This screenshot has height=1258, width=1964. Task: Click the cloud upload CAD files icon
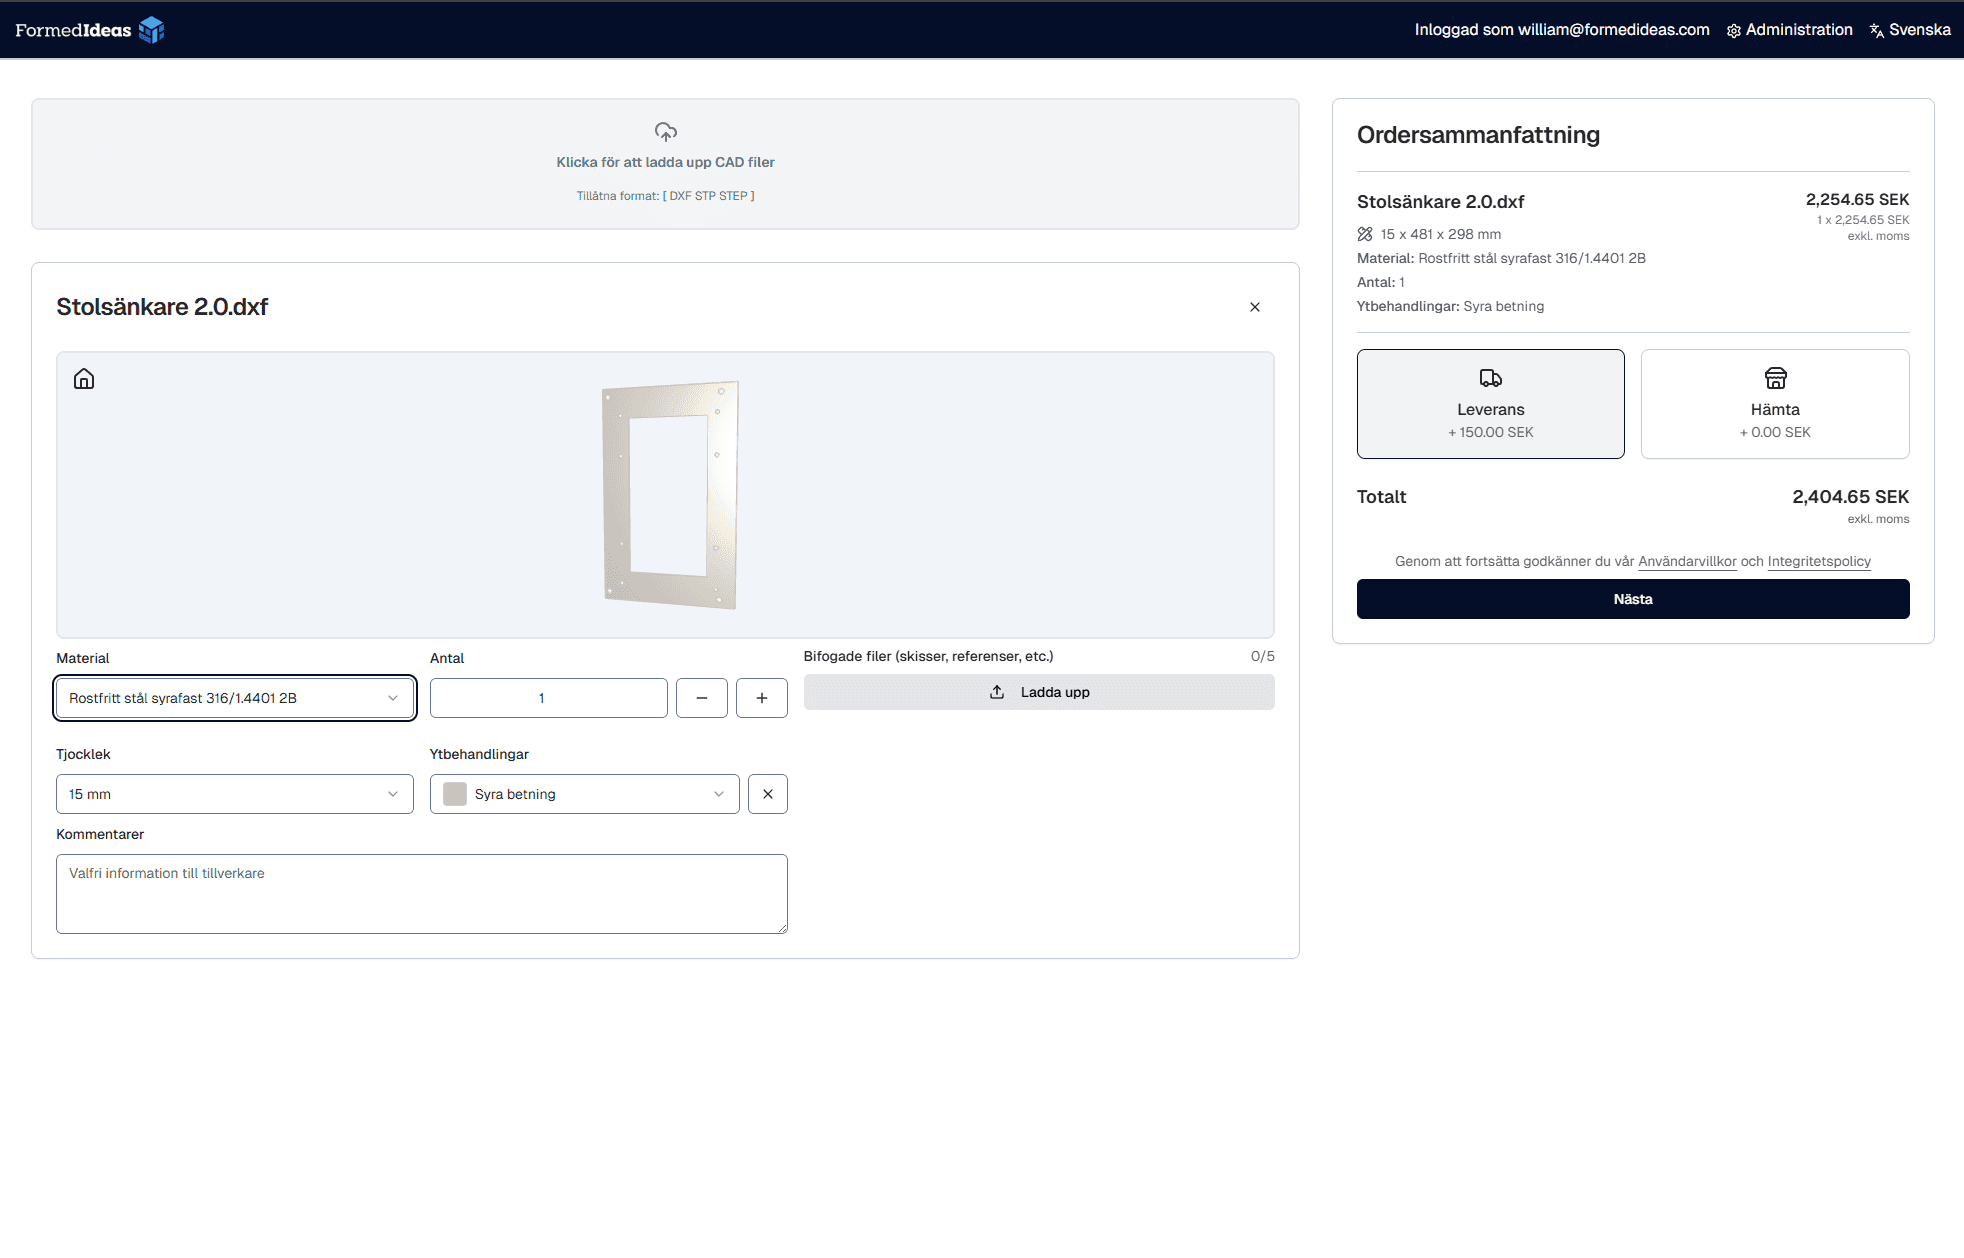[x=665, y=132]
